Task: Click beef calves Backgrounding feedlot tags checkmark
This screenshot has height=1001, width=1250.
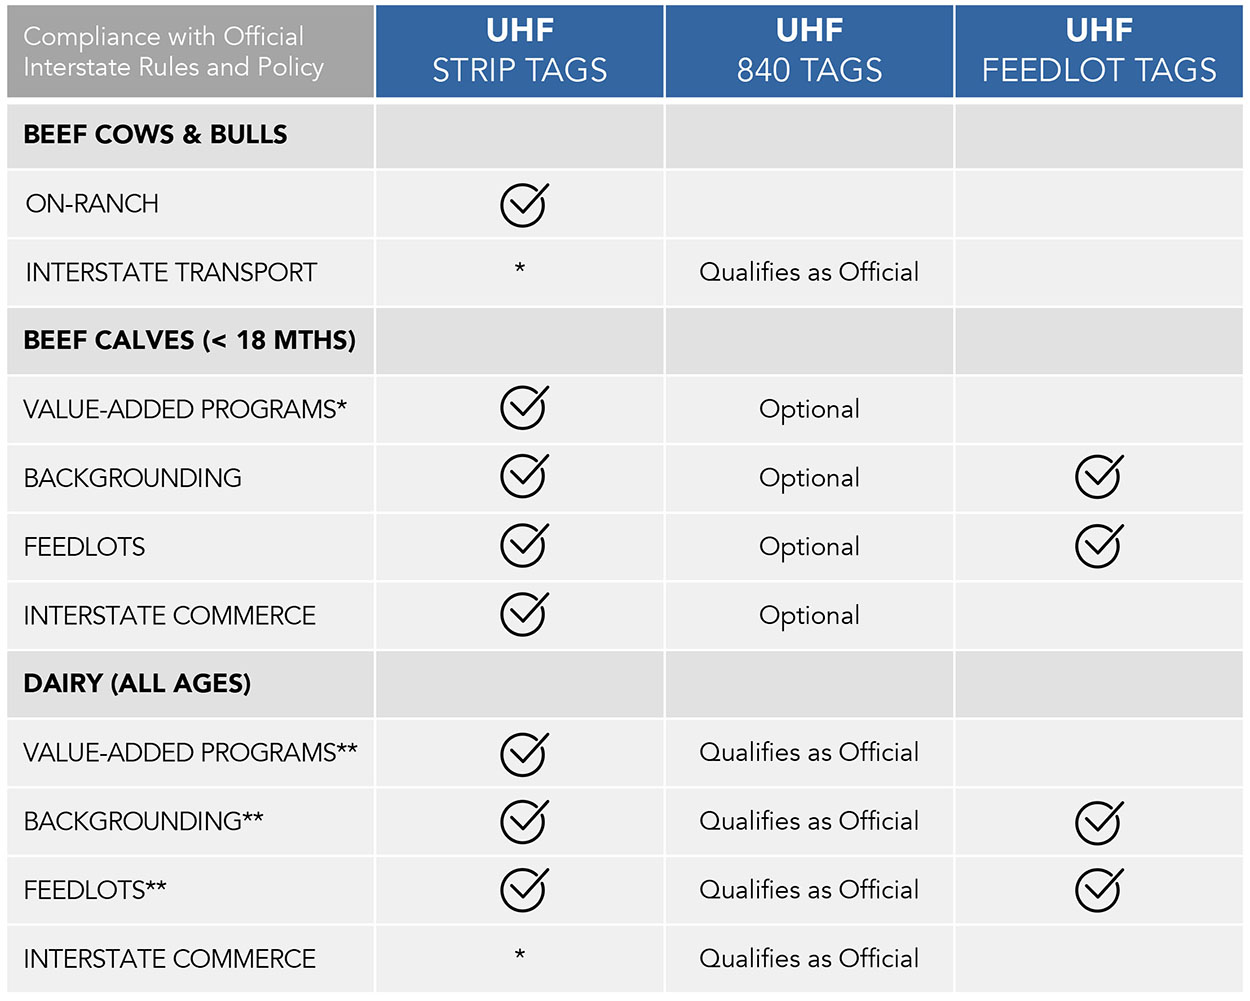Action: click(x=1098, y=477)
